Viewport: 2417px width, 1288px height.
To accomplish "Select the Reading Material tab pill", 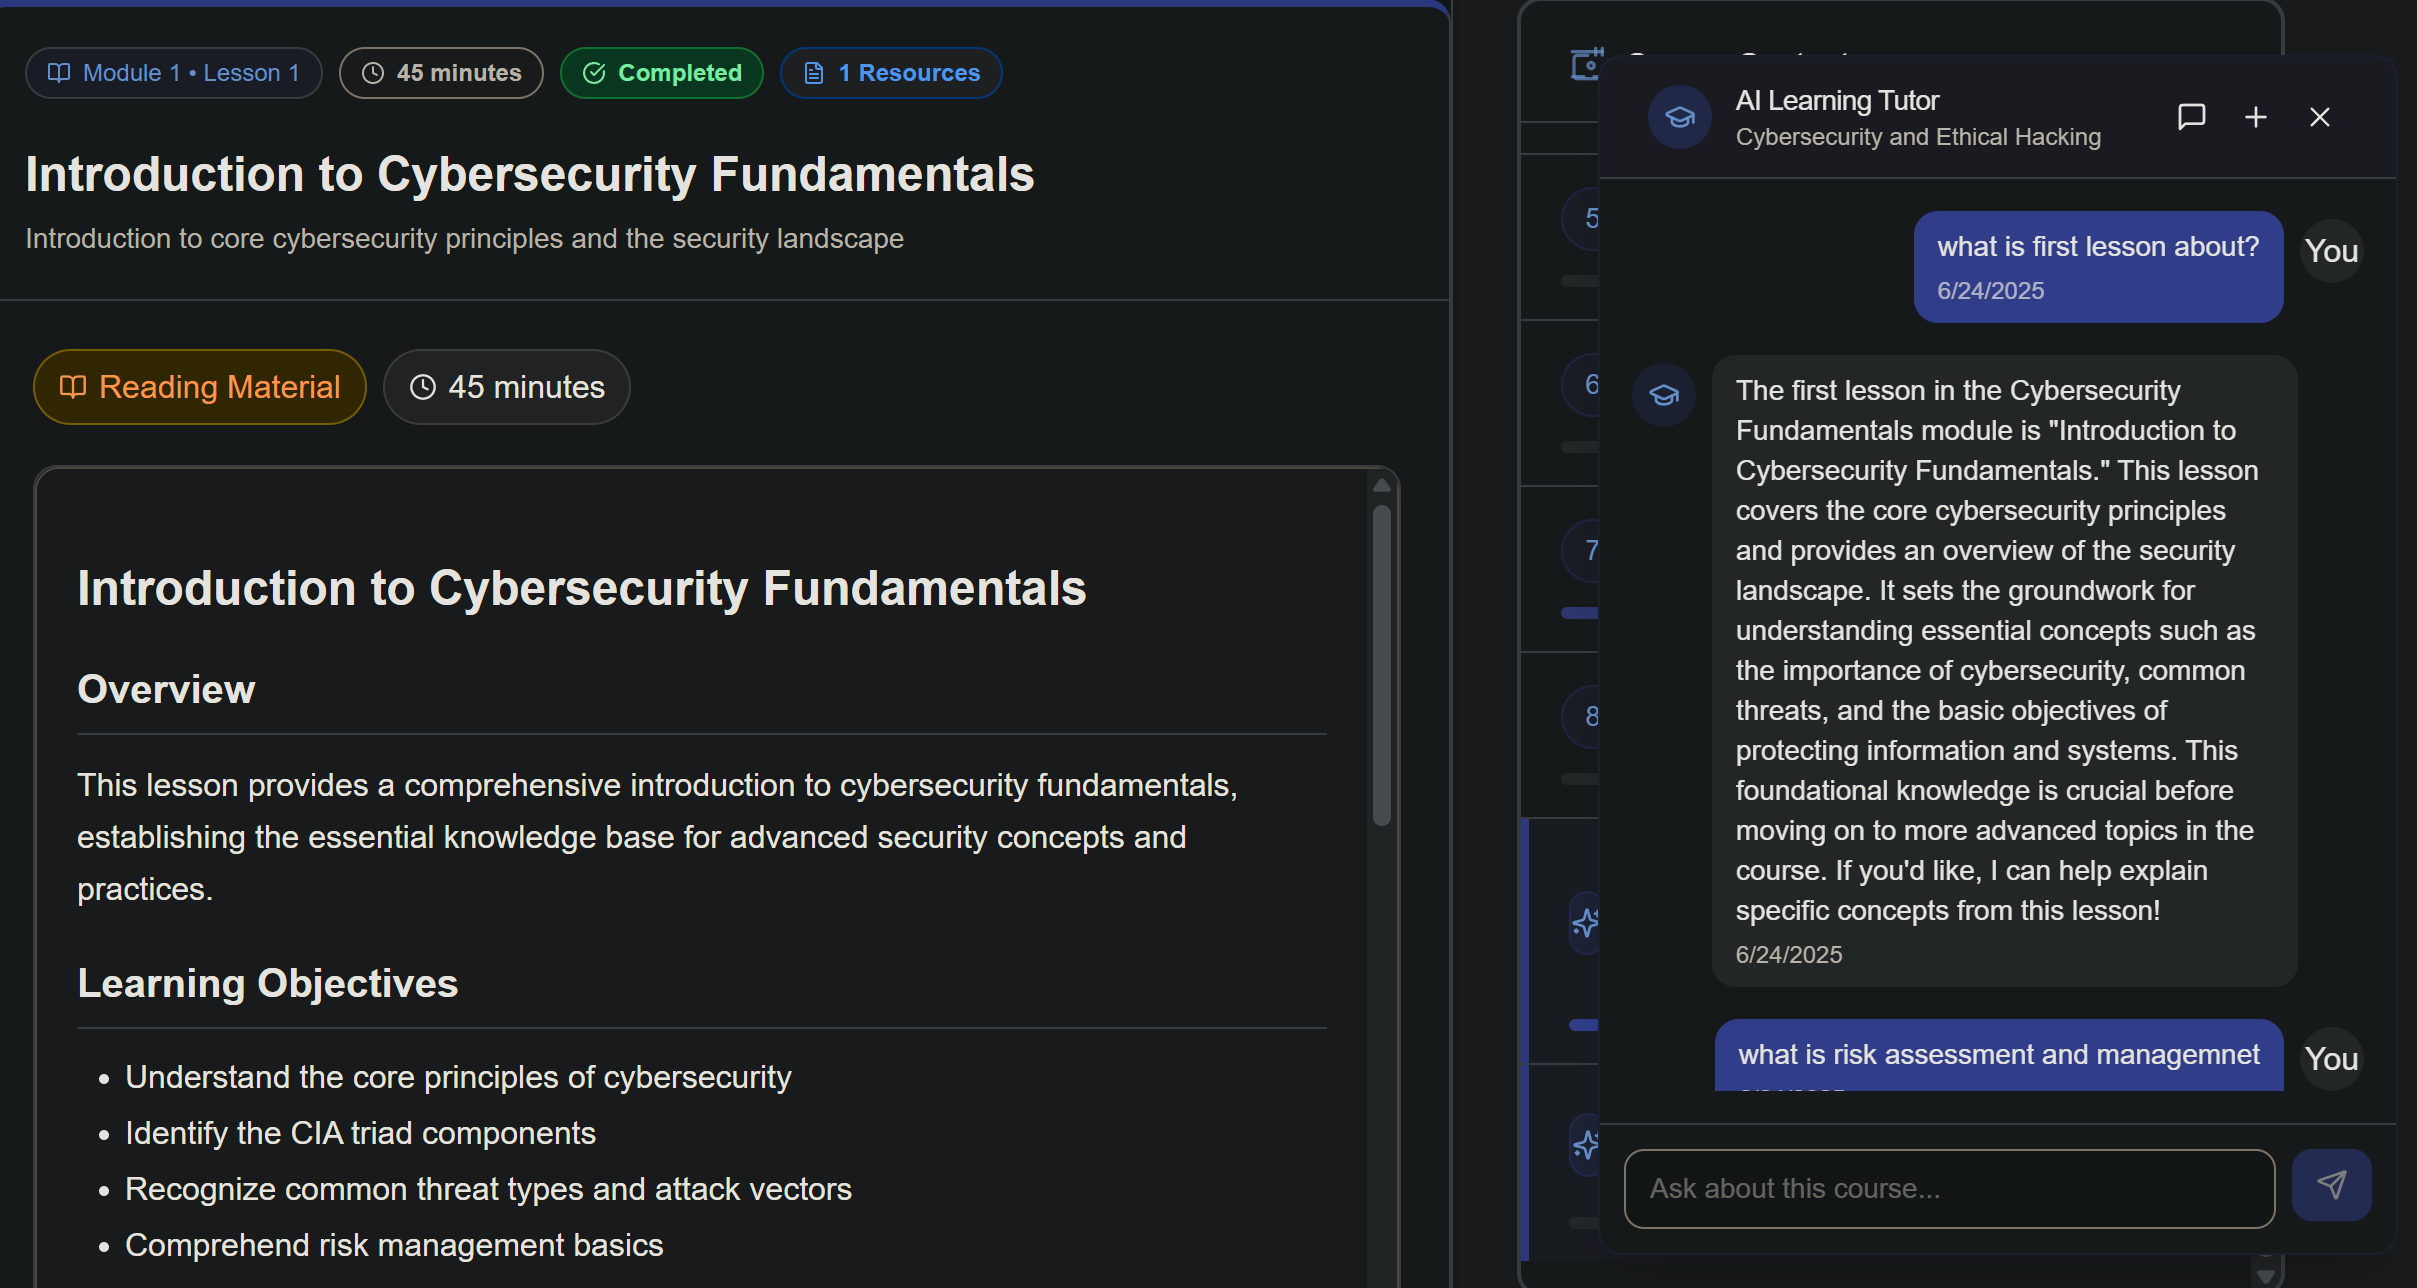I will tap(200, 387).
